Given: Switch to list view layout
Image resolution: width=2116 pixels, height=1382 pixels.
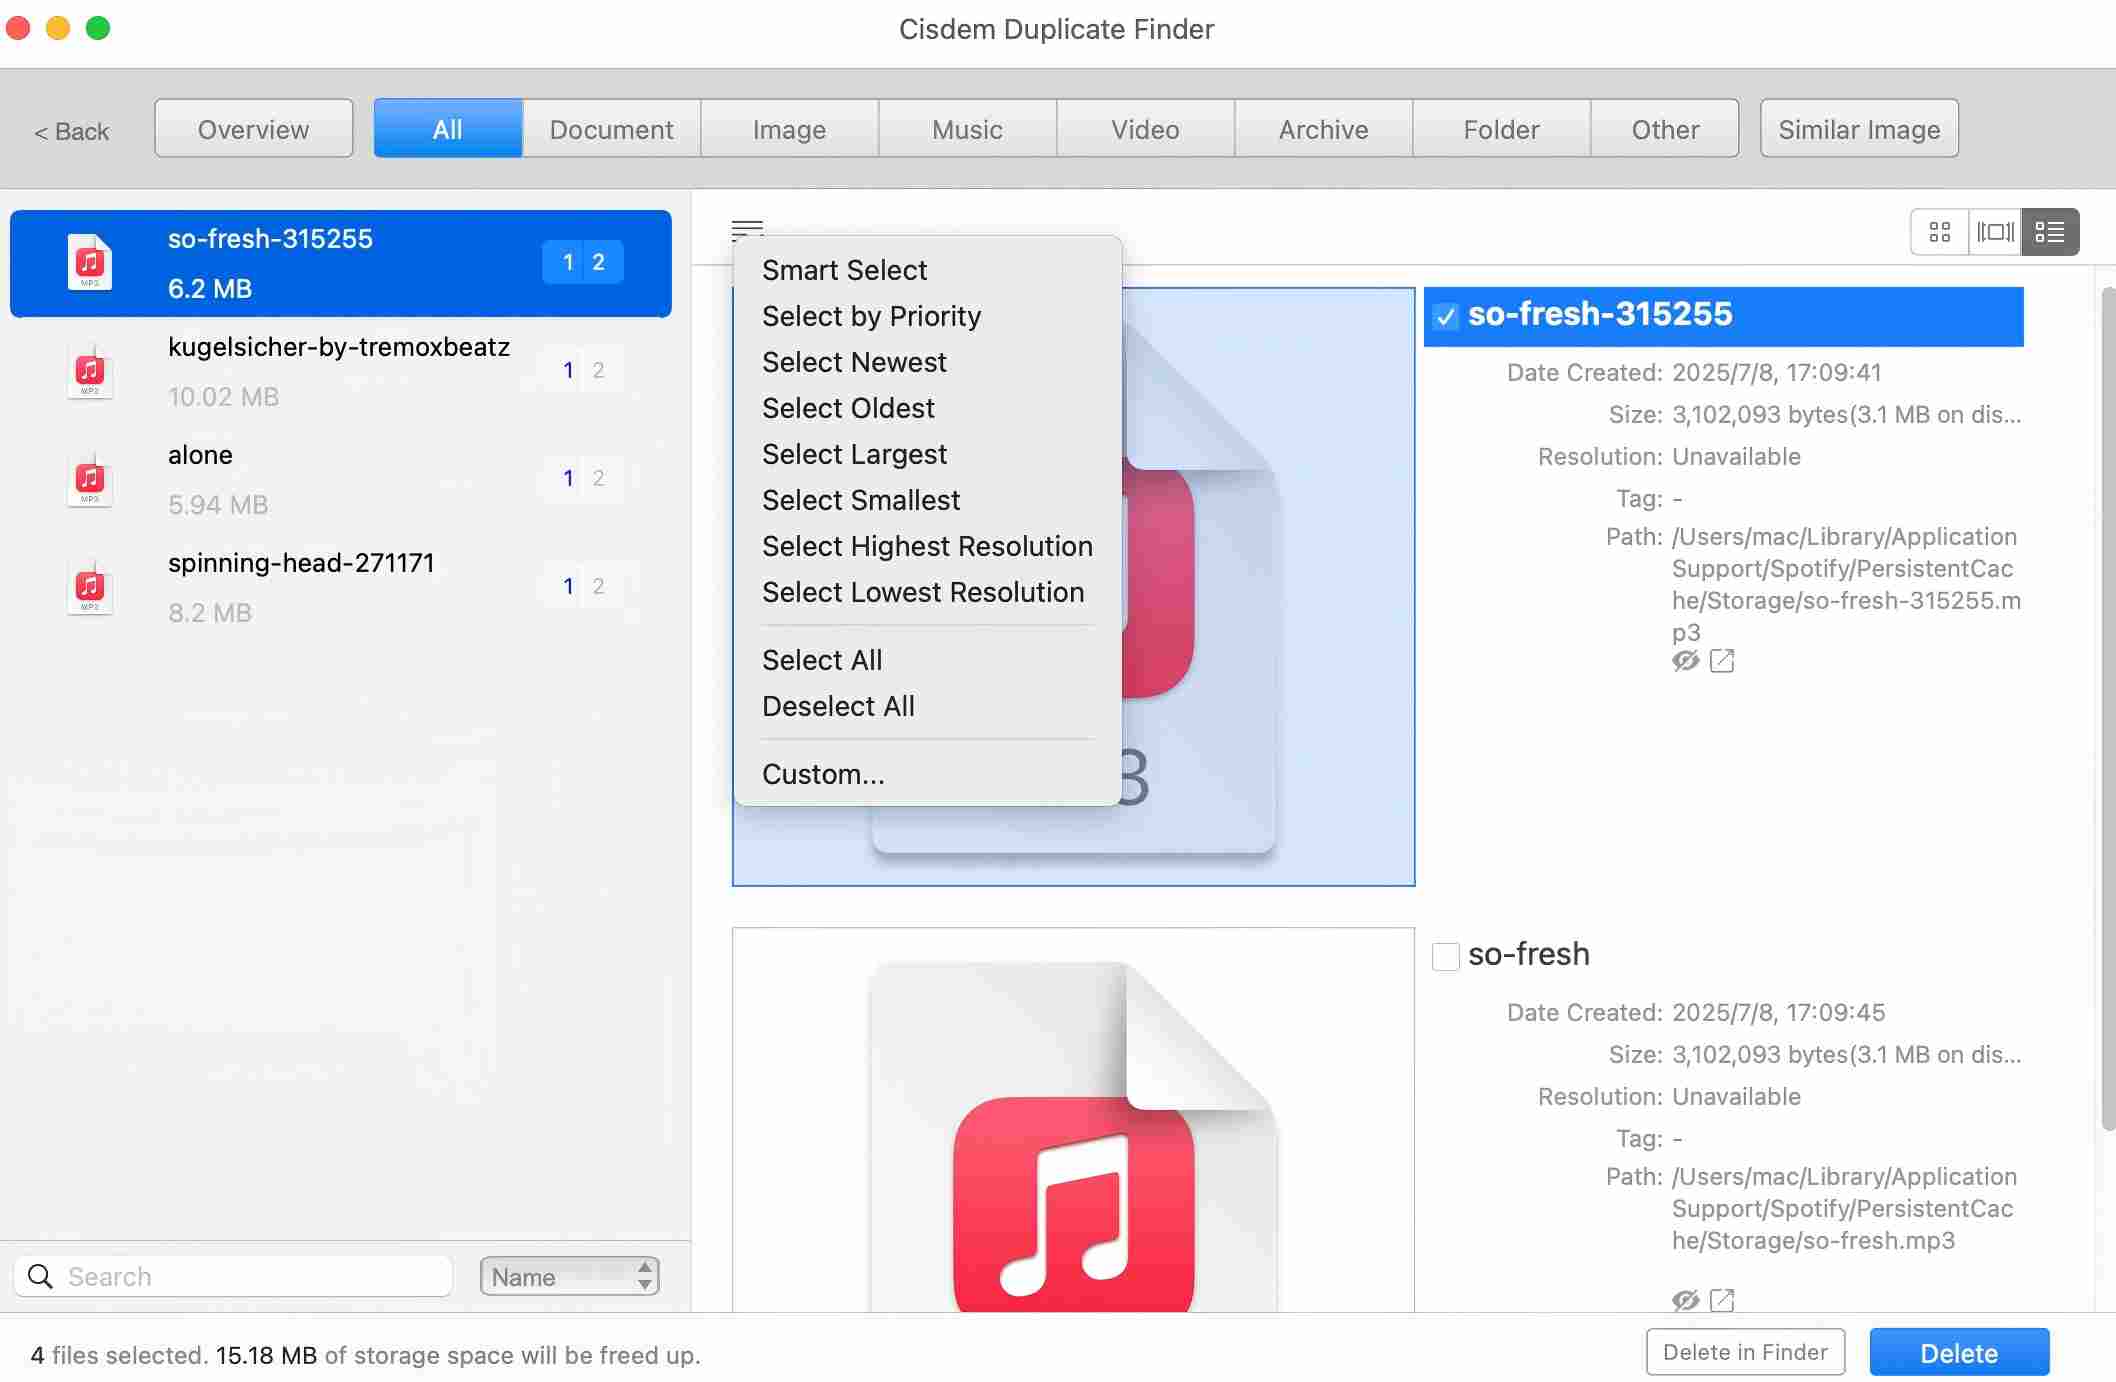Looking at the screenshot, I should click(2049, 231).
